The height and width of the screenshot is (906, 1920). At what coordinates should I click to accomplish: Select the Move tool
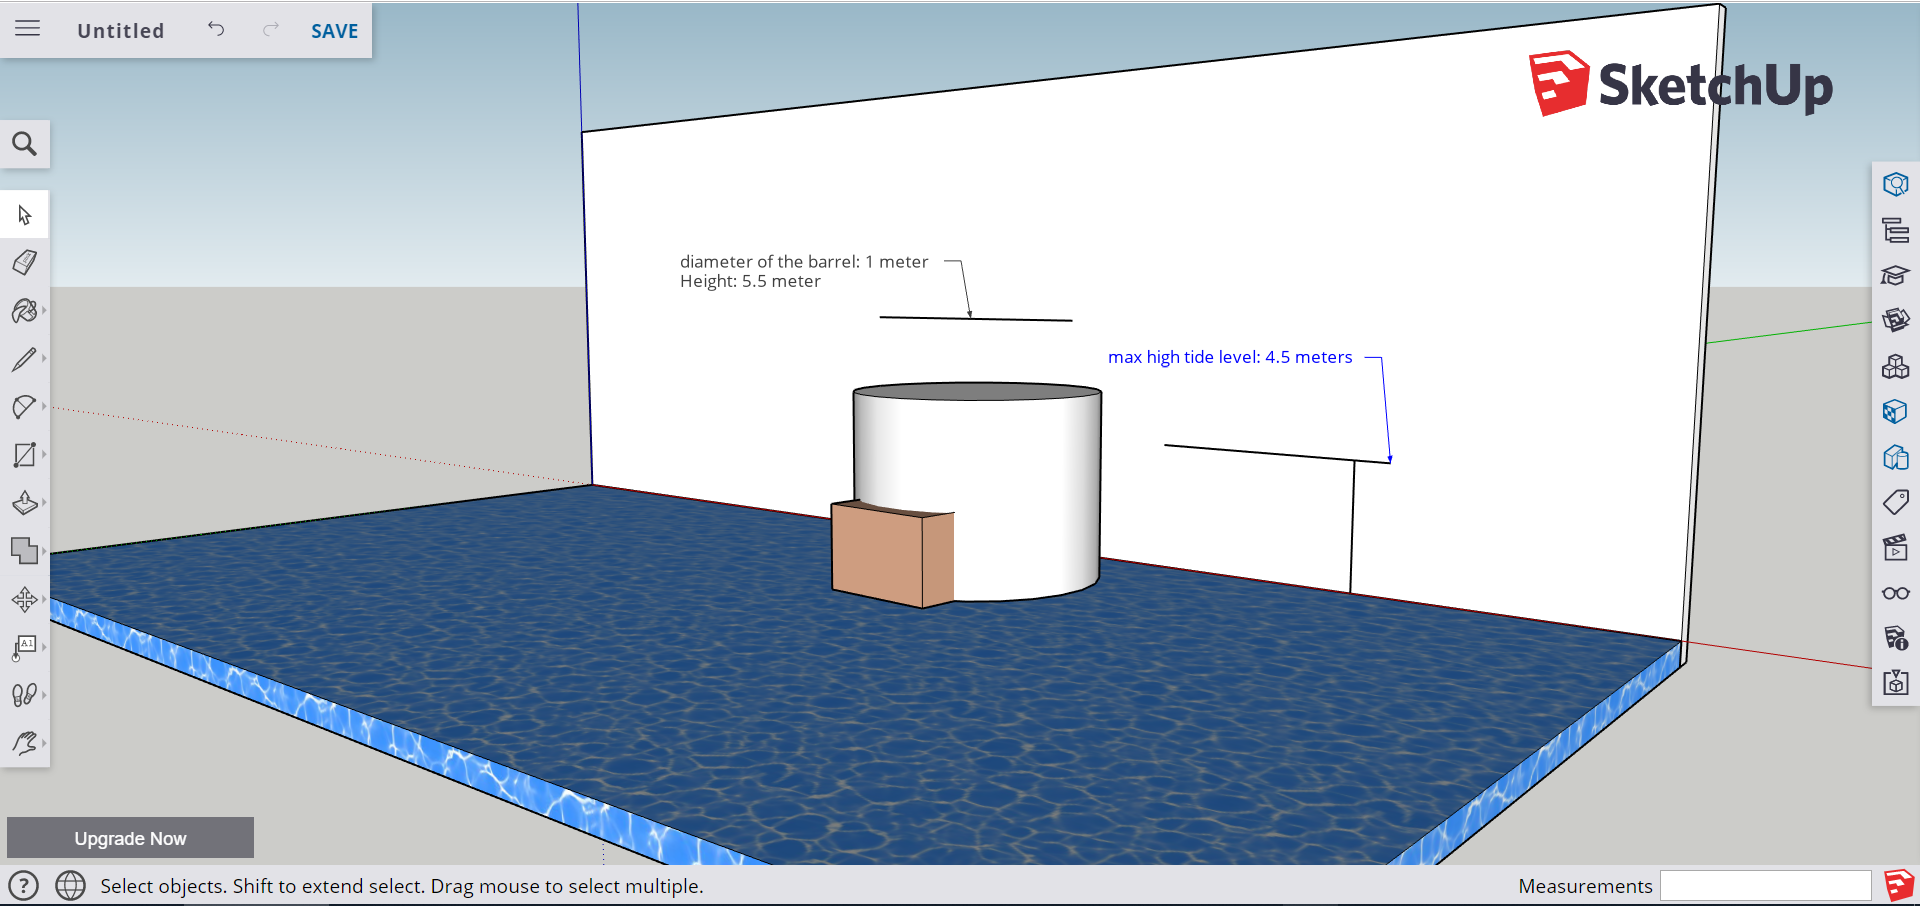pos(24,599)
